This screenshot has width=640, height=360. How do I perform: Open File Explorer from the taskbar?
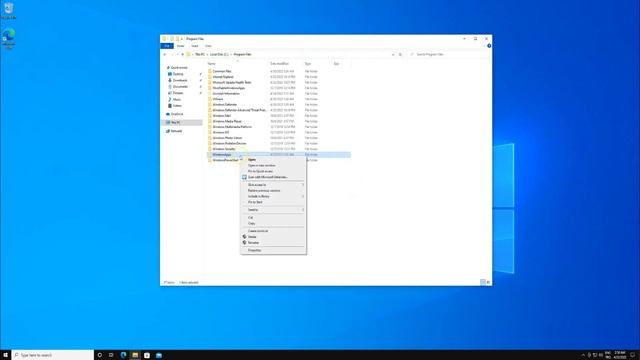[135, 355]
